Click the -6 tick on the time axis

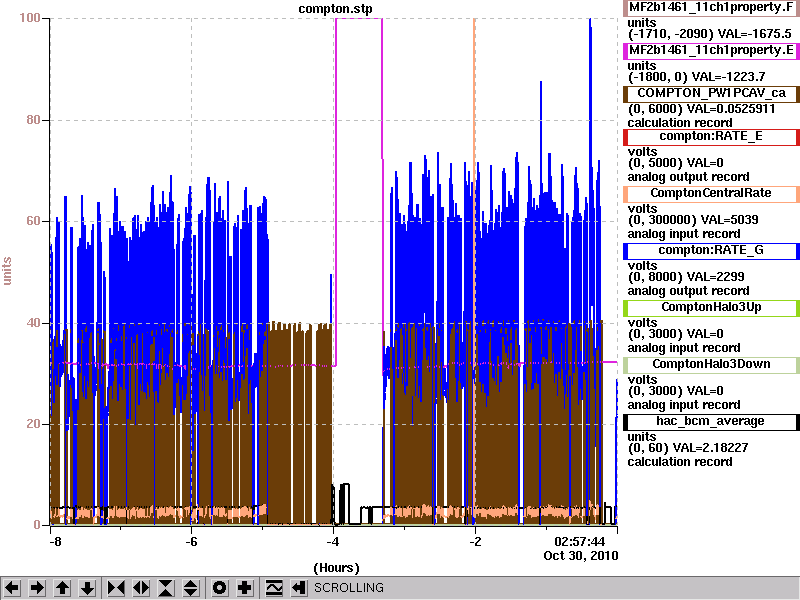(191, 541)
